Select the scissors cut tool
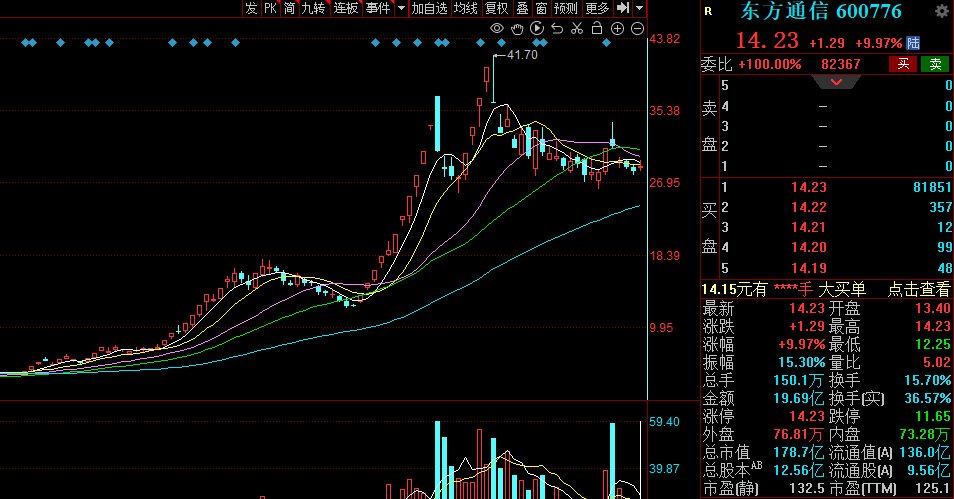The height and width of the screenshot is (499, 954). click(x=579, y=29)
